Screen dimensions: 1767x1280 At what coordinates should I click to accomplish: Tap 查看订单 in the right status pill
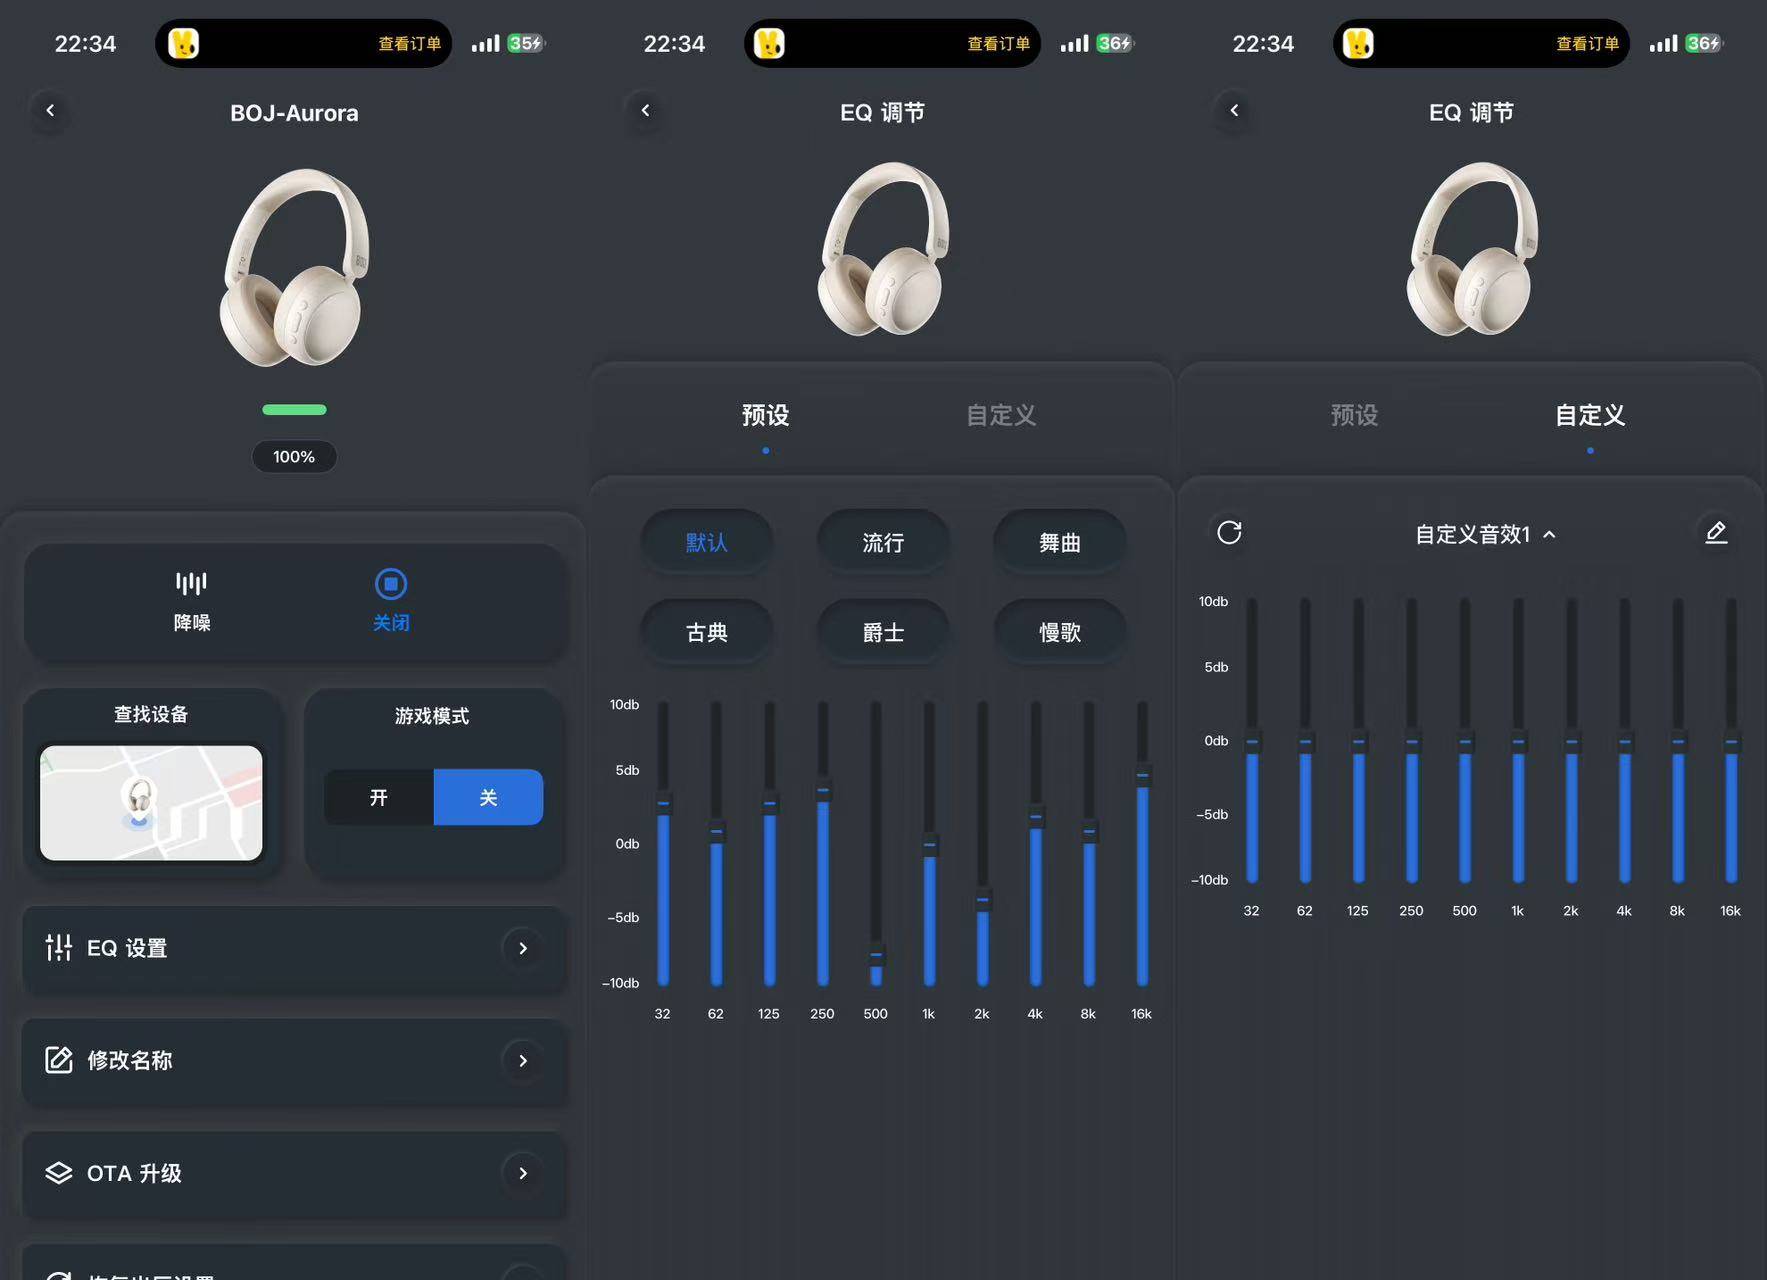coord(1587,44)
